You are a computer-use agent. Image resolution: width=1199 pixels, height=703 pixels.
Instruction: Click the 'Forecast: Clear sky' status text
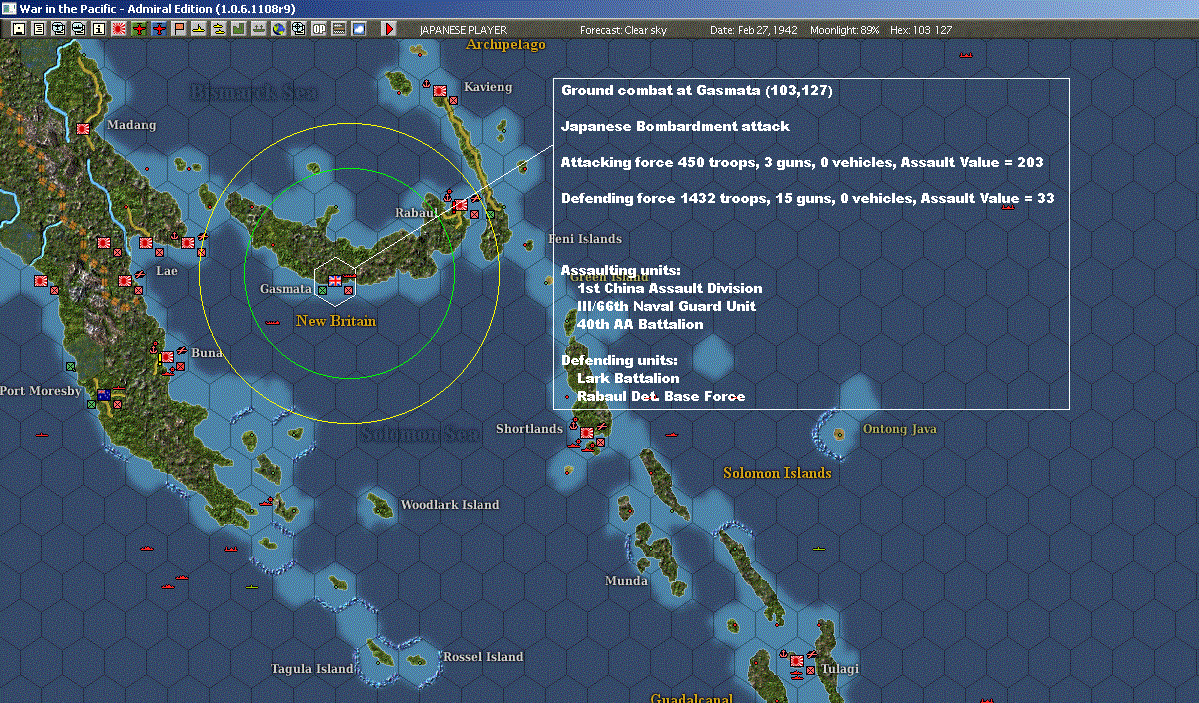pos(623,30)
